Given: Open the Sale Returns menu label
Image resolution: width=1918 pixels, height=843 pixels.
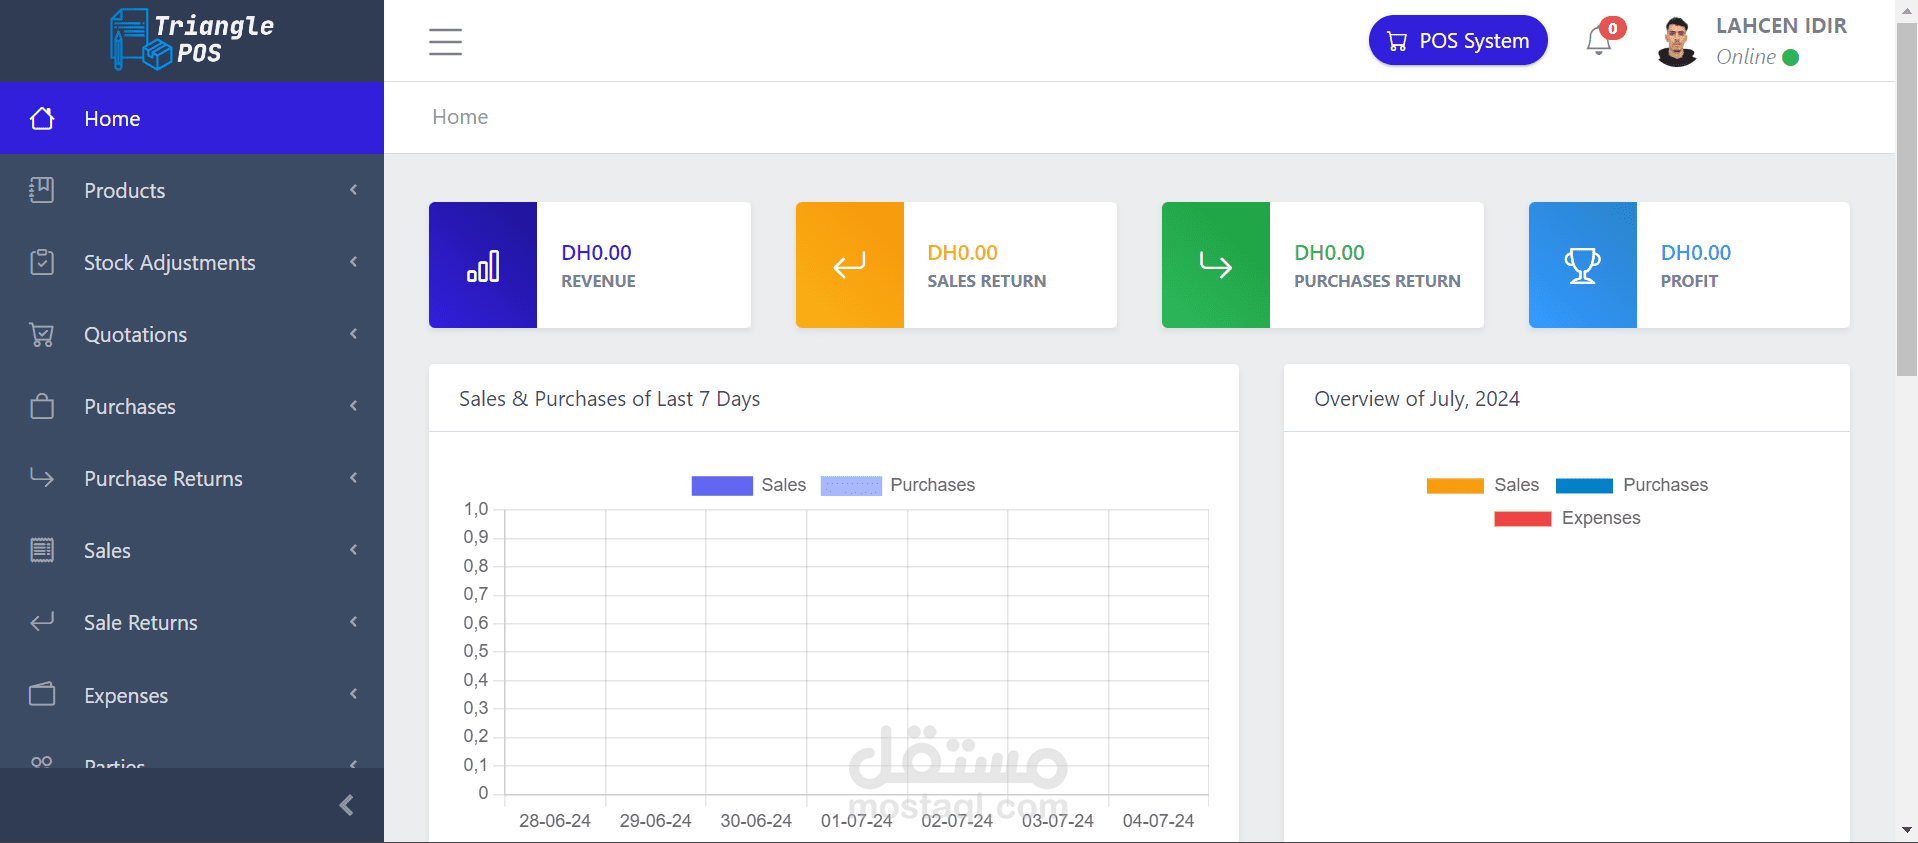Looking at the screenshot, I should [x=141, y=622].
